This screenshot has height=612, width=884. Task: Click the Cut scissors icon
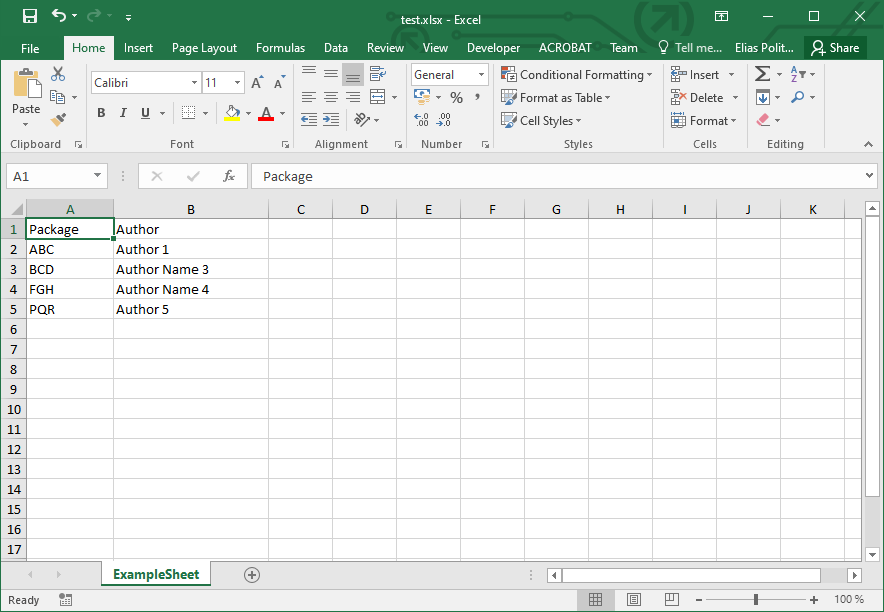58,74
